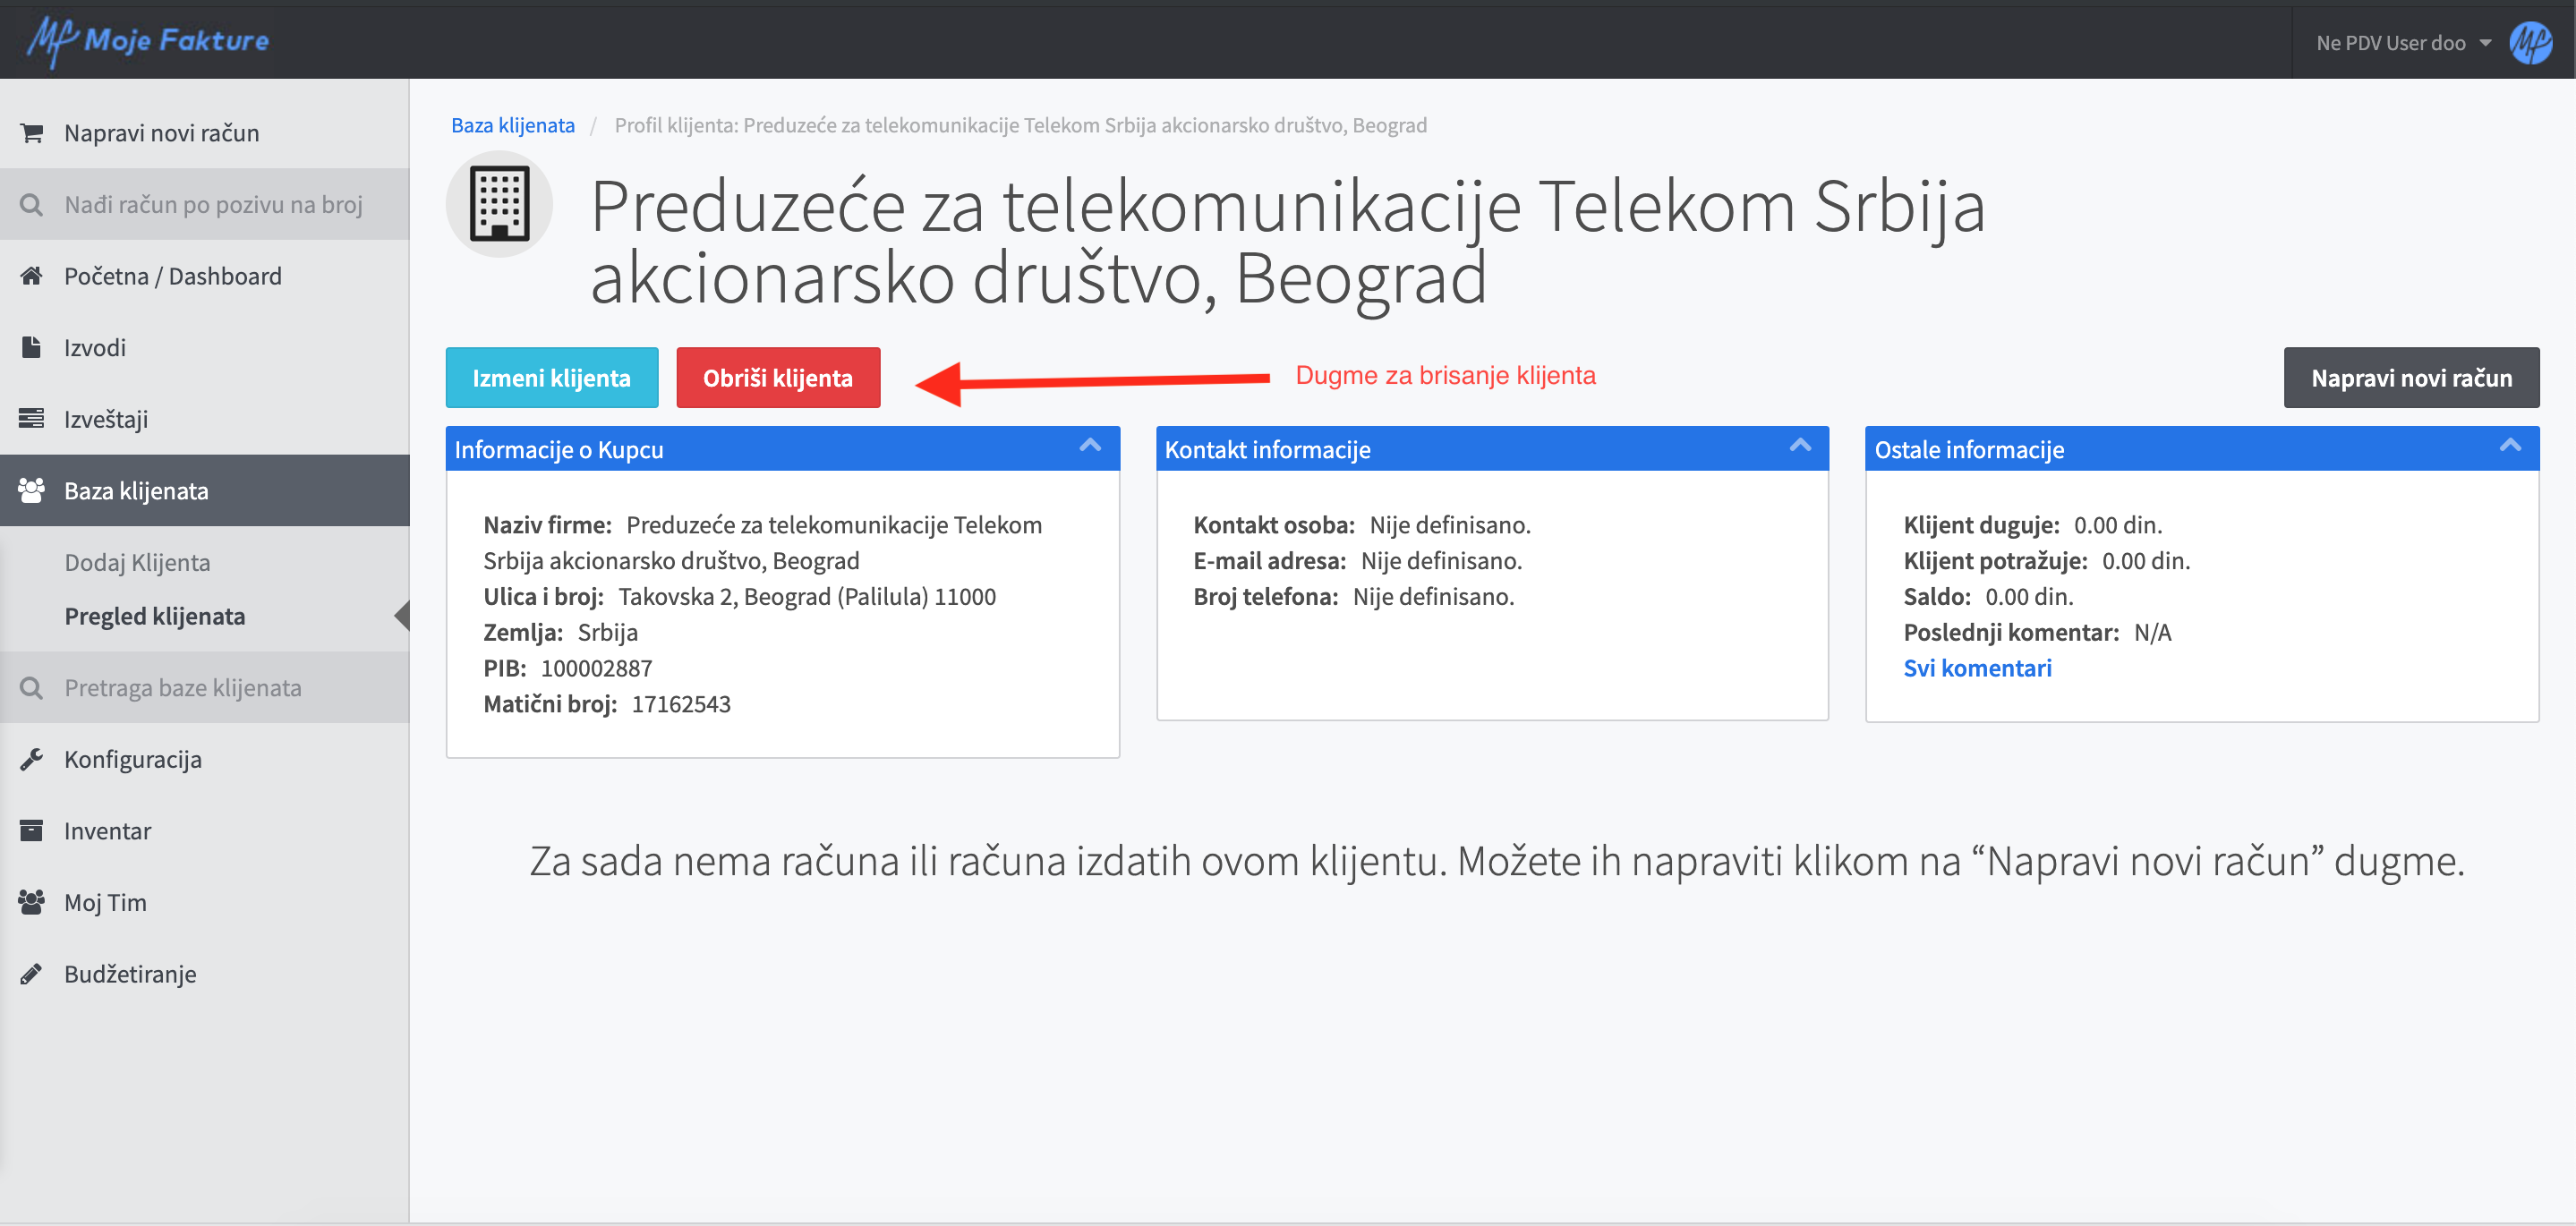Open Dodaj Klijenta submenu item
The image size is (2576, 1226).
[138, 563]
